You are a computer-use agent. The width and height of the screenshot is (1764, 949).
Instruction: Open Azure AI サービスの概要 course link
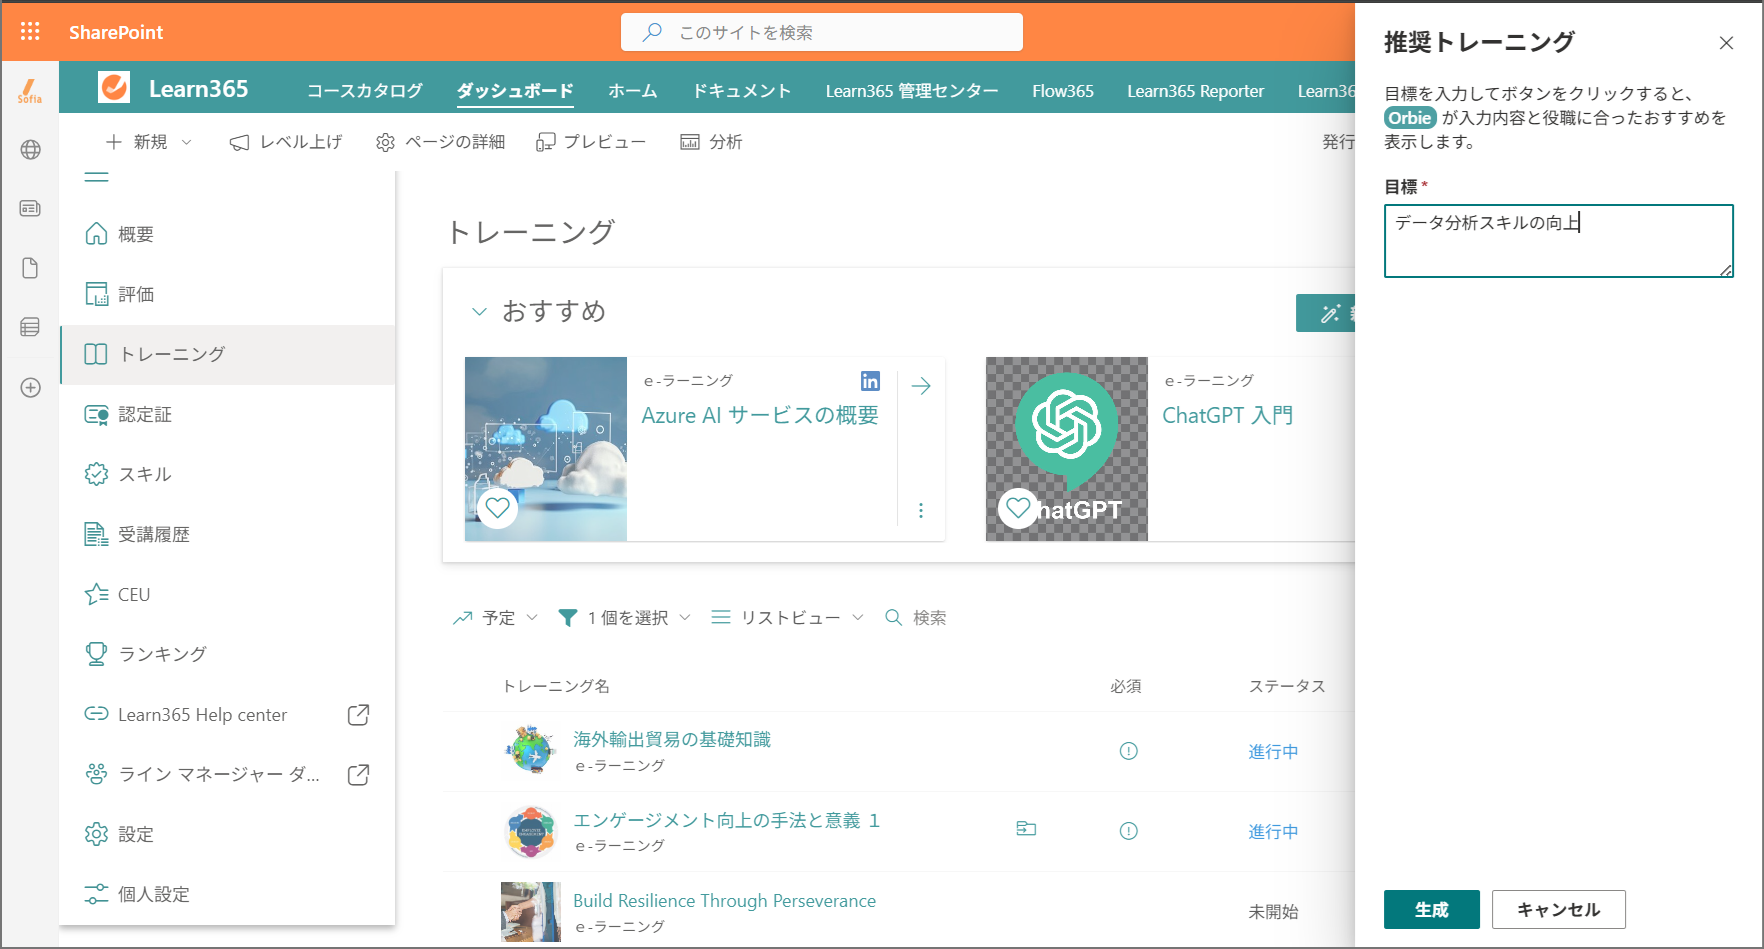pos(760,415)
